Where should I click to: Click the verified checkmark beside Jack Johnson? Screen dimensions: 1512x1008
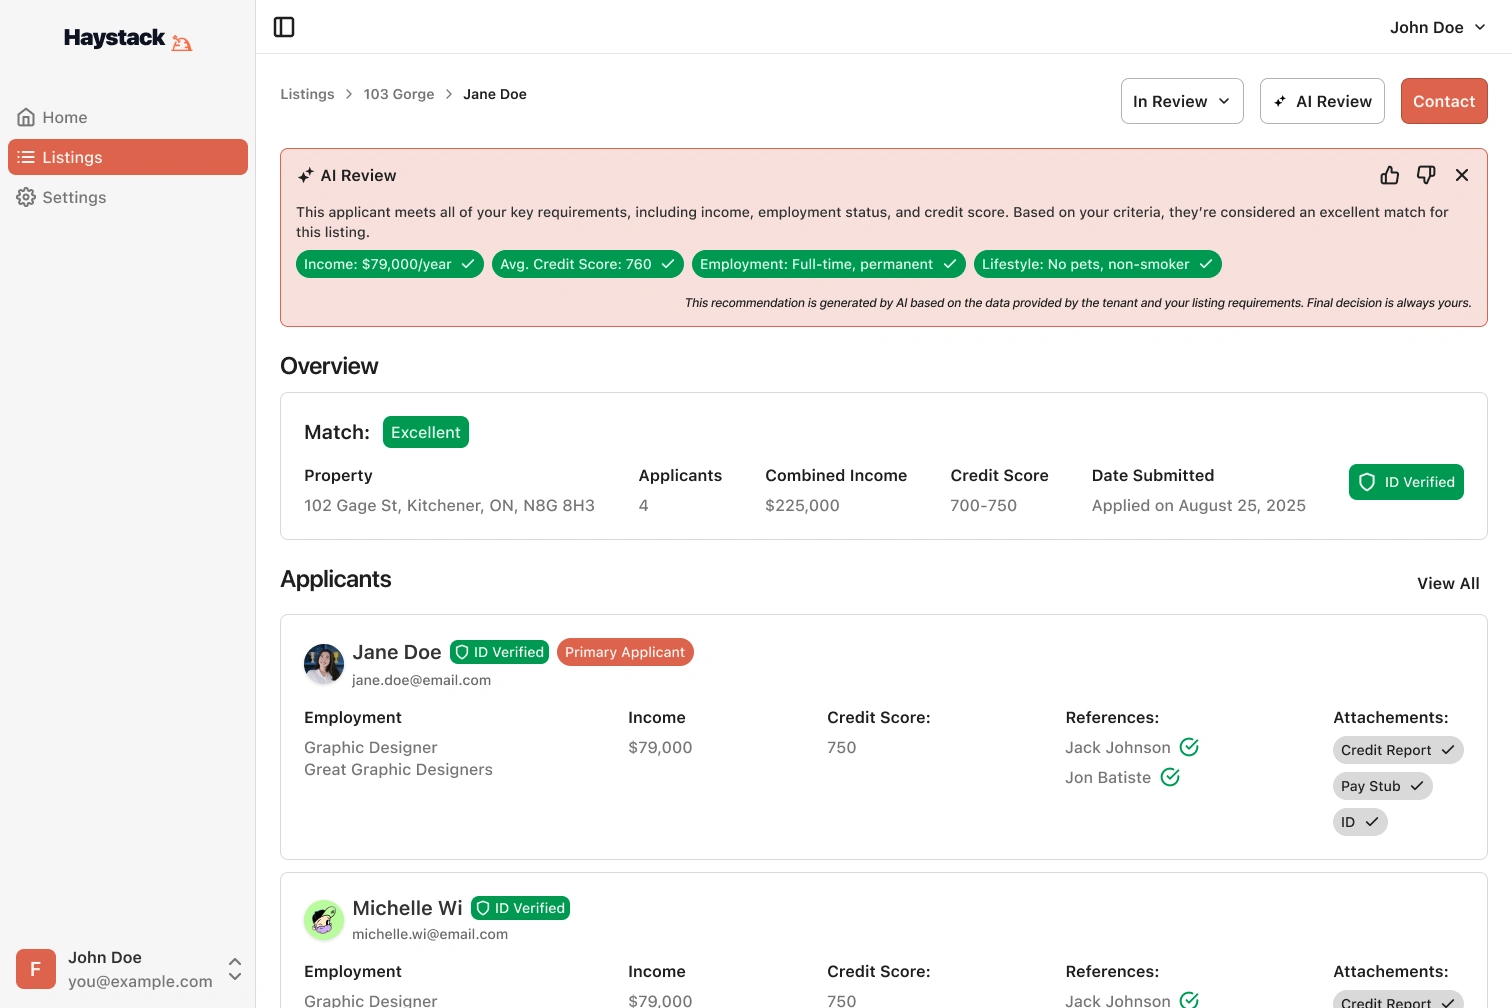point(1188,747)
